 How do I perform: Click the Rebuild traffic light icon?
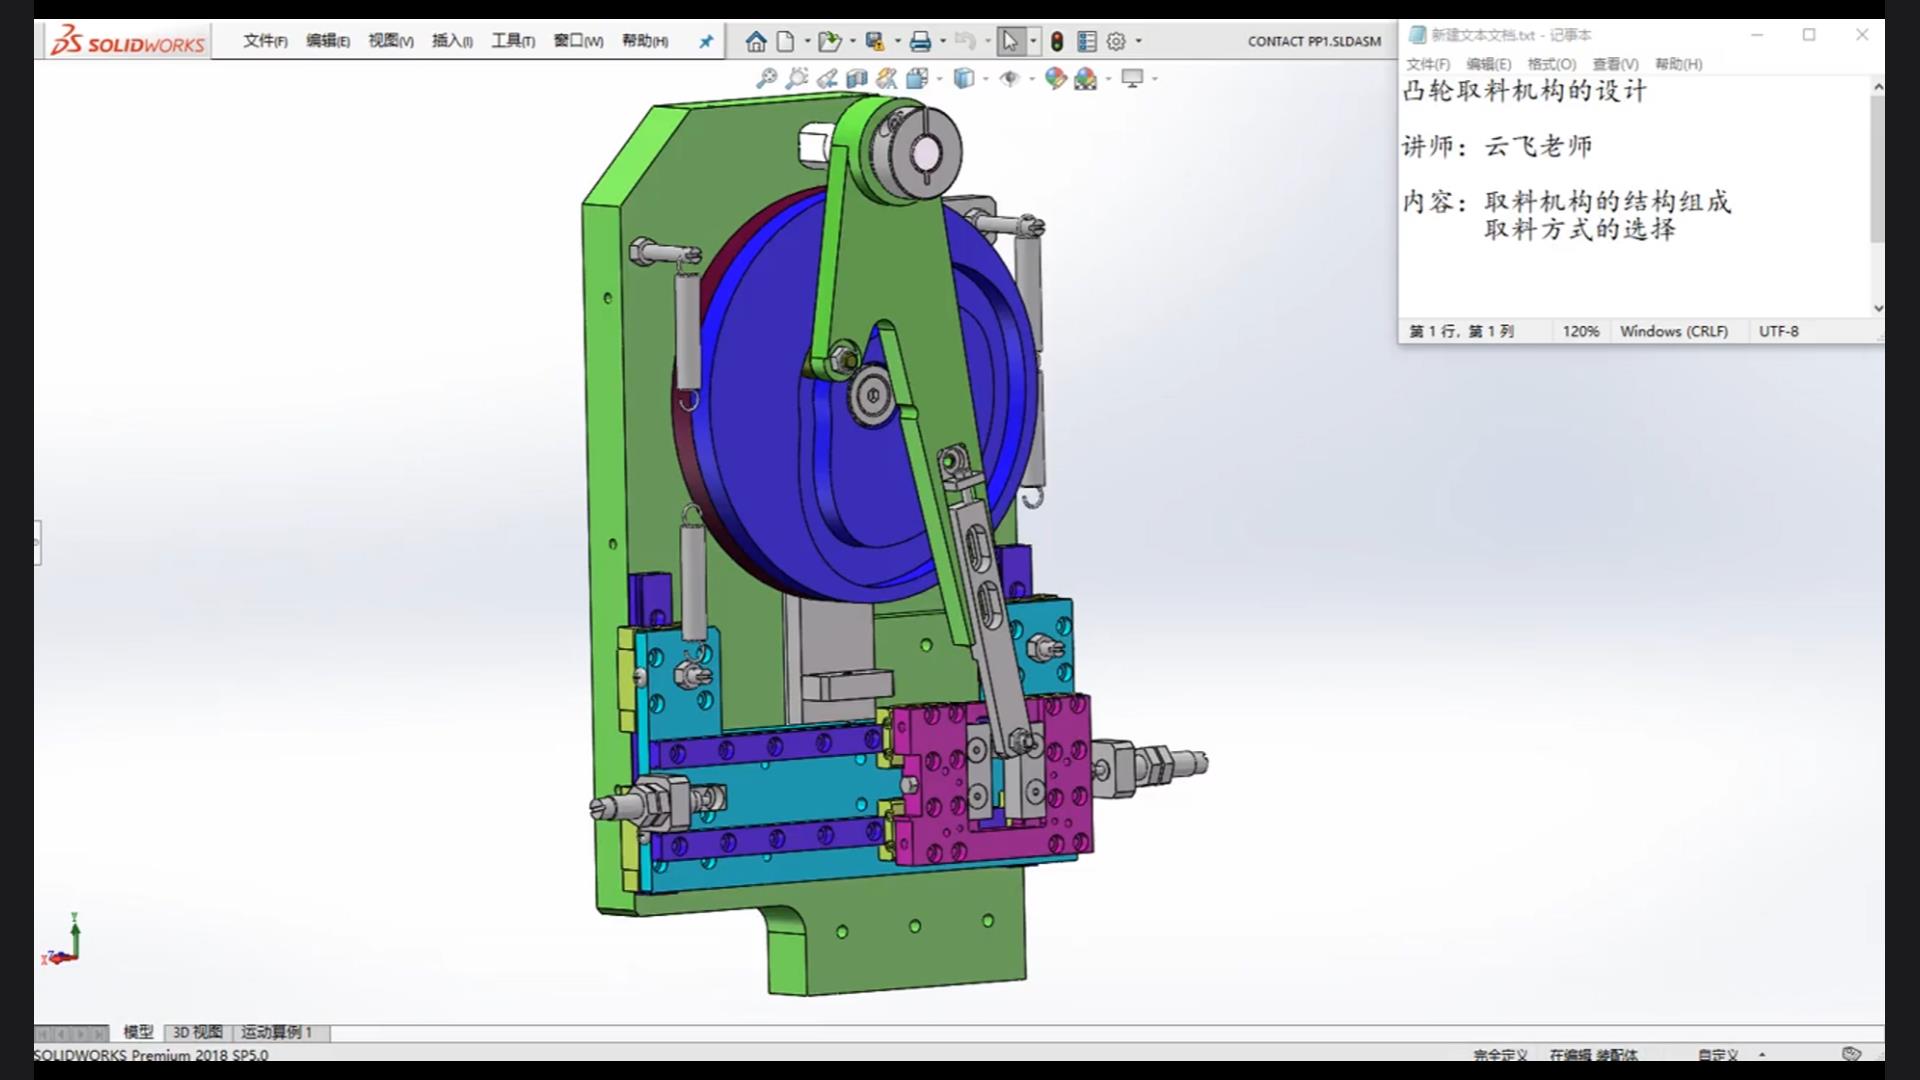tap(1057, 41)
